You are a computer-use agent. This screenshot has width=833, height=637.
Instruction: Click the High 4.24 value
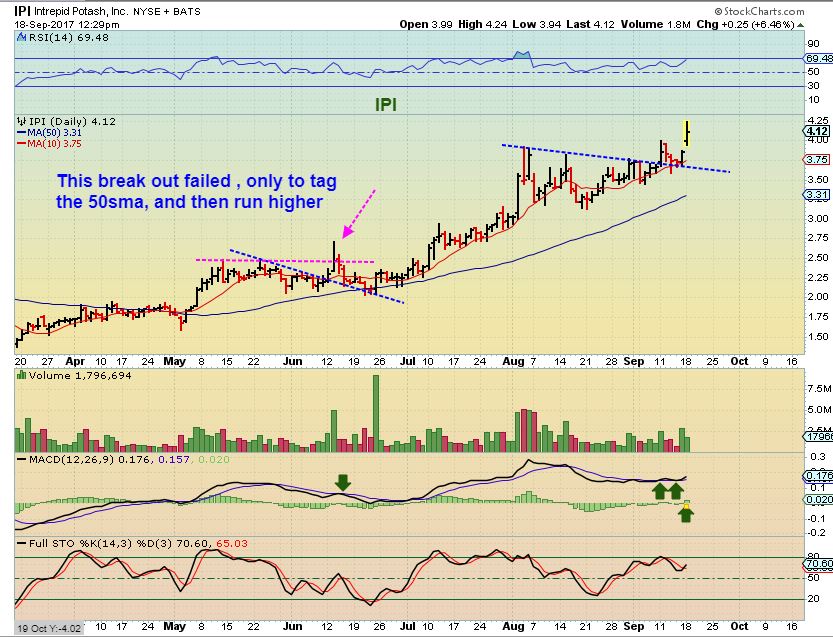(x=482, y=24)
